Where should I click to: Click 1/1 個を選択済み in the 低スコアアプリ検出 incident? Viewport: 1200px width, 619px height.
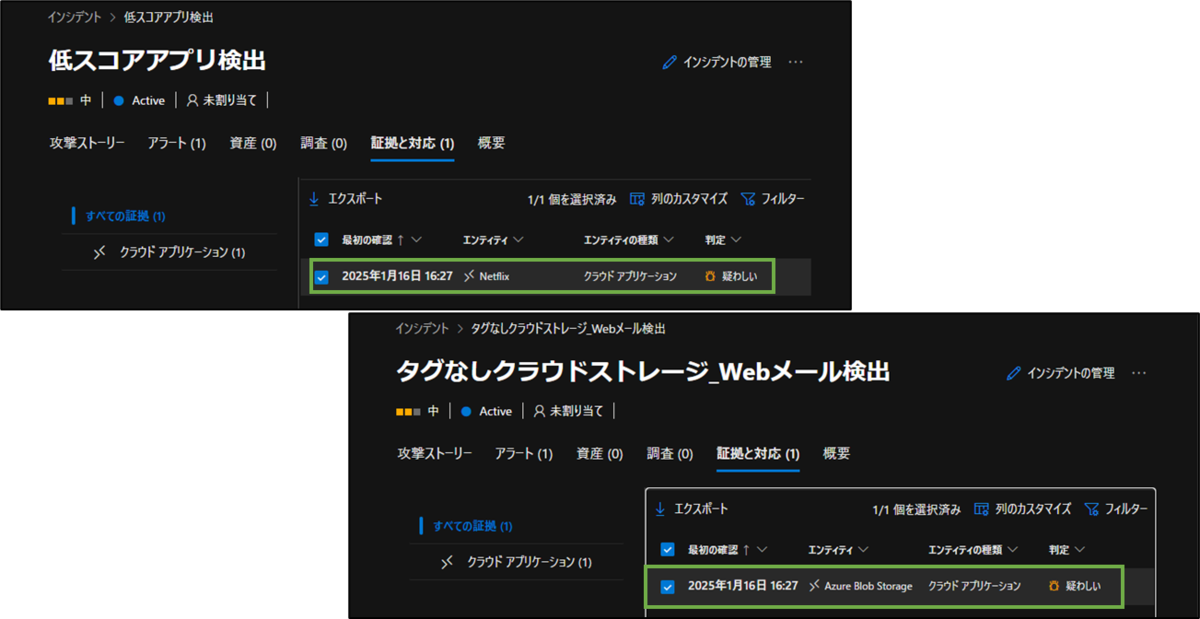[572, 200]
